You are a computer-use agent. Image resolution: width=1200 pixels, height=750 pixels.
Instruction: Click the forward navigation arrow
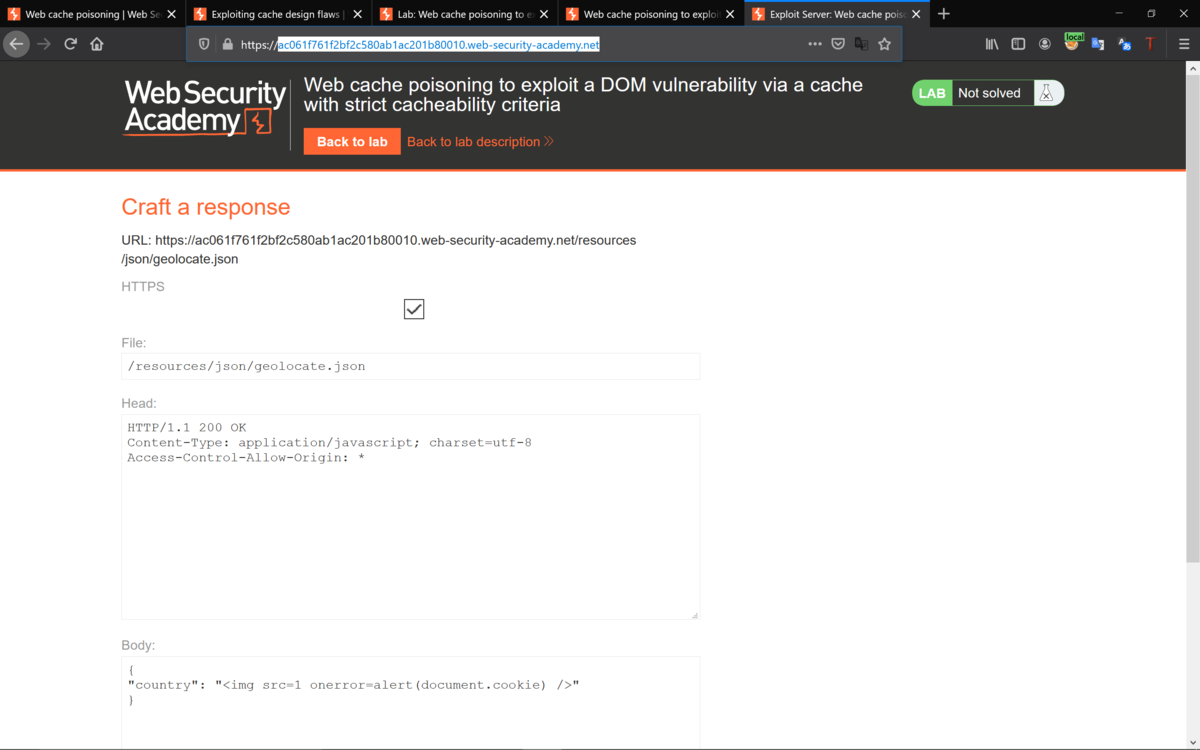tap(44, 44)
